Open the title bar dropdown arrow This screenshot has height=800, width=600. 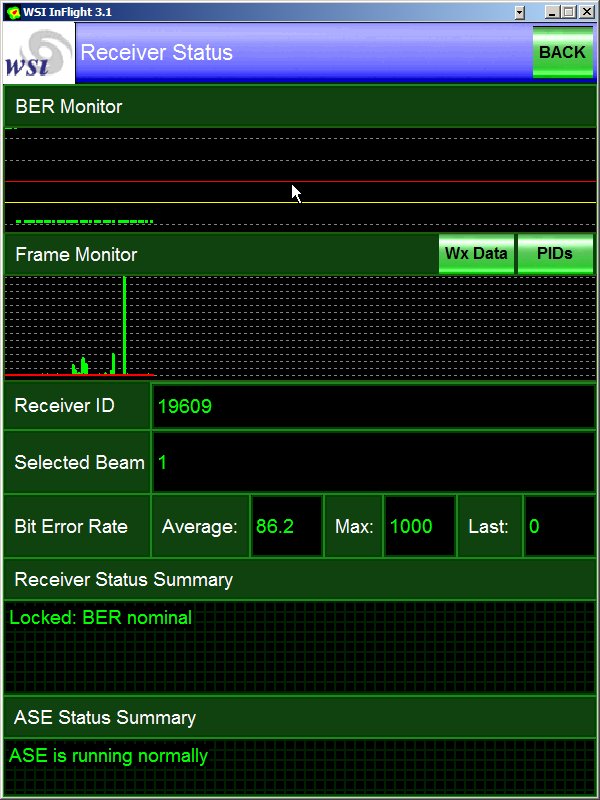(519, 12)
